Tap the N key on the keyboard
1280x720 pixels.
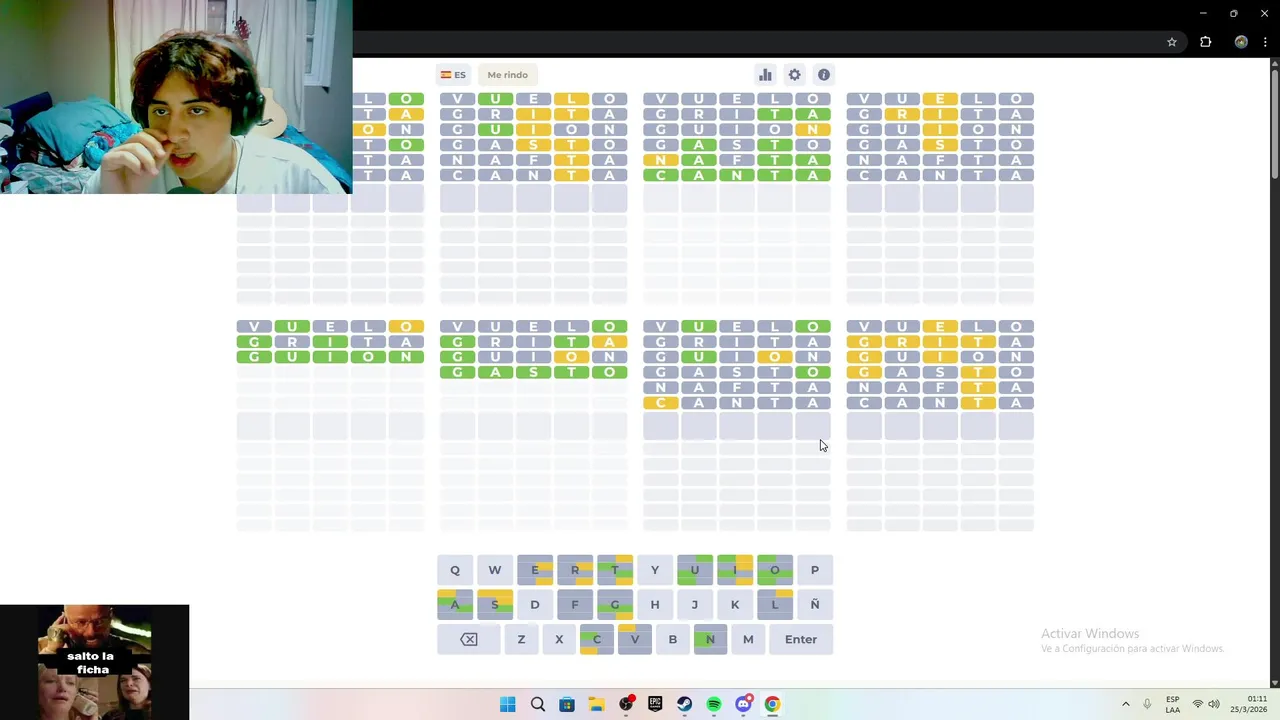point(710,639)
